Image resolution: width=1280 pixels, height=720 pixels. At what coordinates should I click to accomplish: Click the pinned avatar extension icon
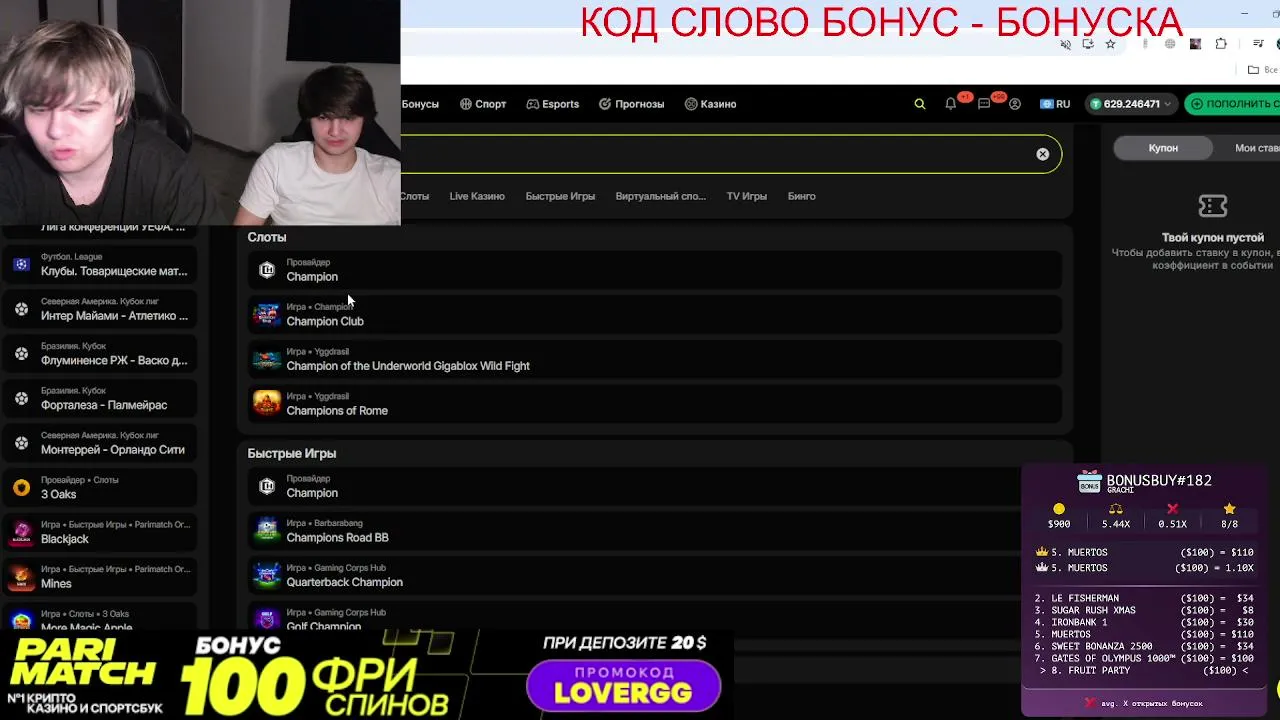pyautogui.click(x=1195, y=44)
